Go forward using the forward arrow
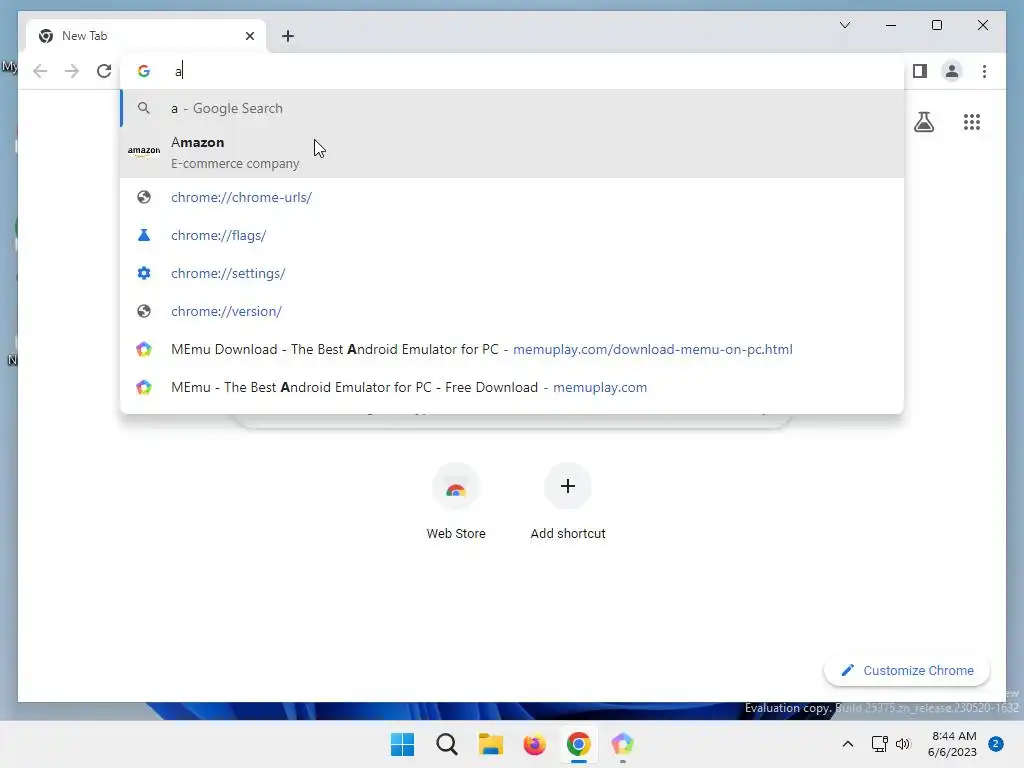 tap(72, 71)
